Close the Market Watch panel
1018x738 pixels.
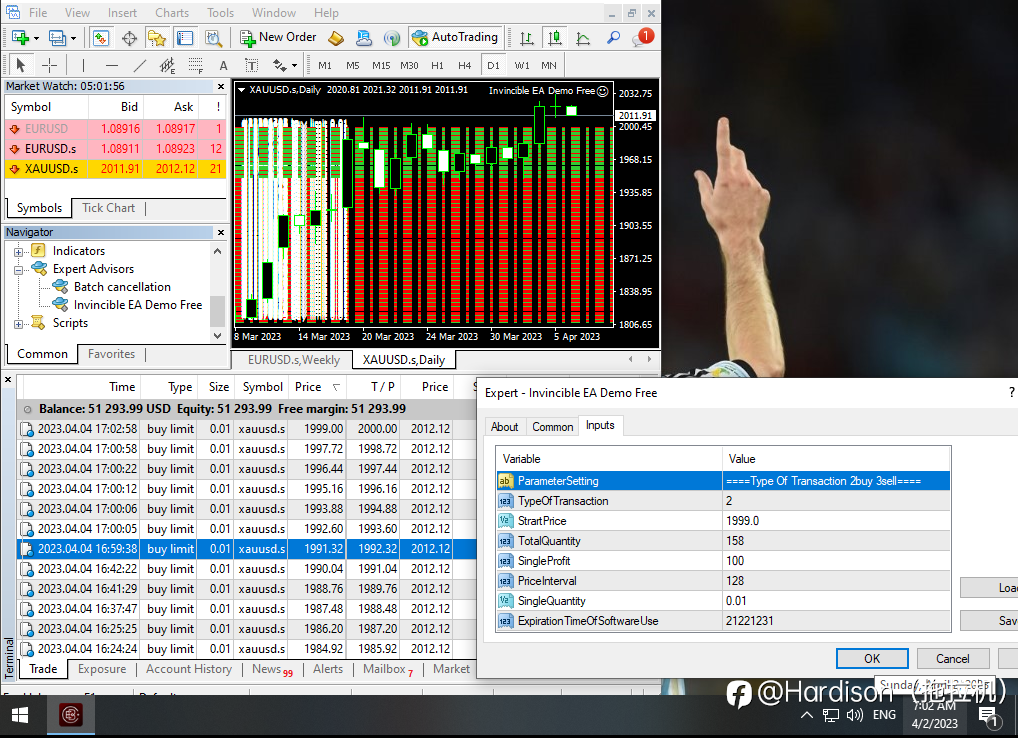click(x=221, y=86)
